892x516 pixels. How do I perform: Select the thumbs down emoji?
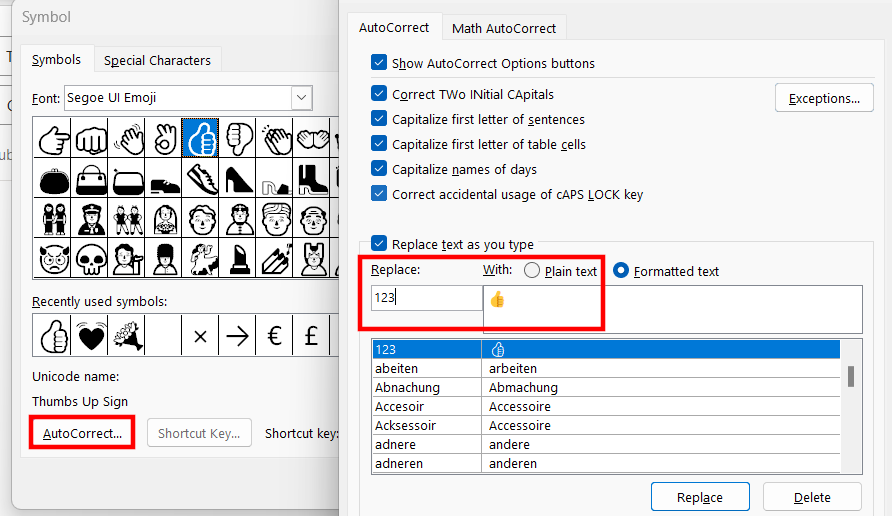[x=238, y=138]
